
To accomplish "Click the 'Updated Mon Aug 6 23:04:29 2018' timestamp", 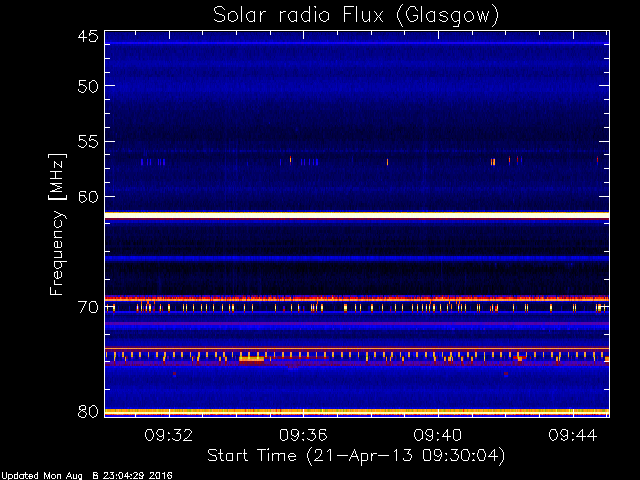I will coord(87,476).
